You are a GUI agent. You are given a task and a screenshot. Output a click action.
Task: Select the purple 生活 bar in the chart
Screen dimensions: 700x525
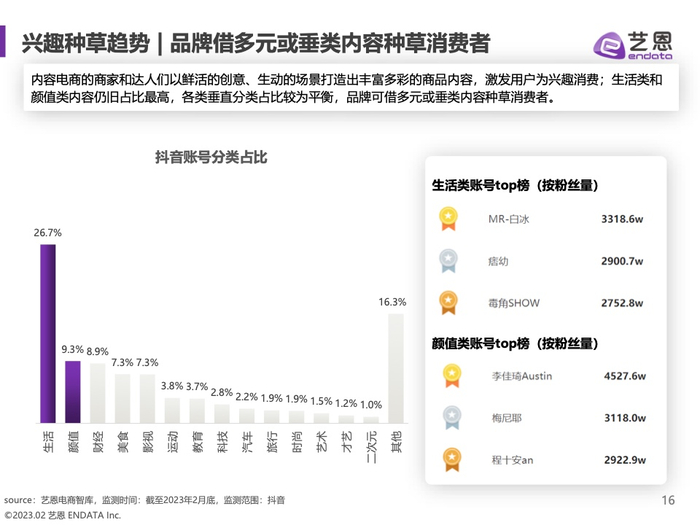48,333
